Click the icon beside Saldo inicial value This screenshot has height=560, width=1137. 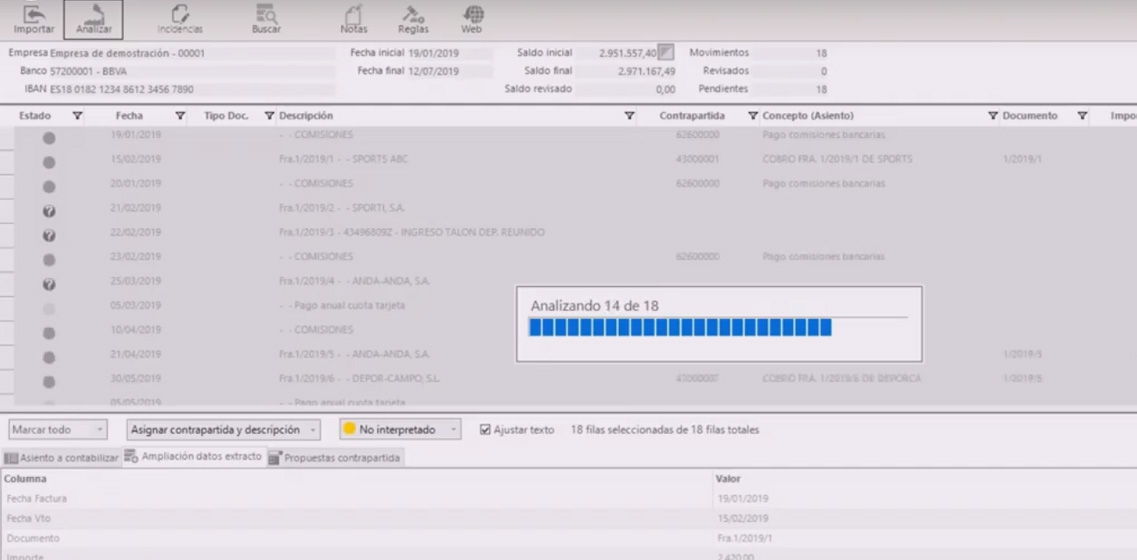(666, 52)
